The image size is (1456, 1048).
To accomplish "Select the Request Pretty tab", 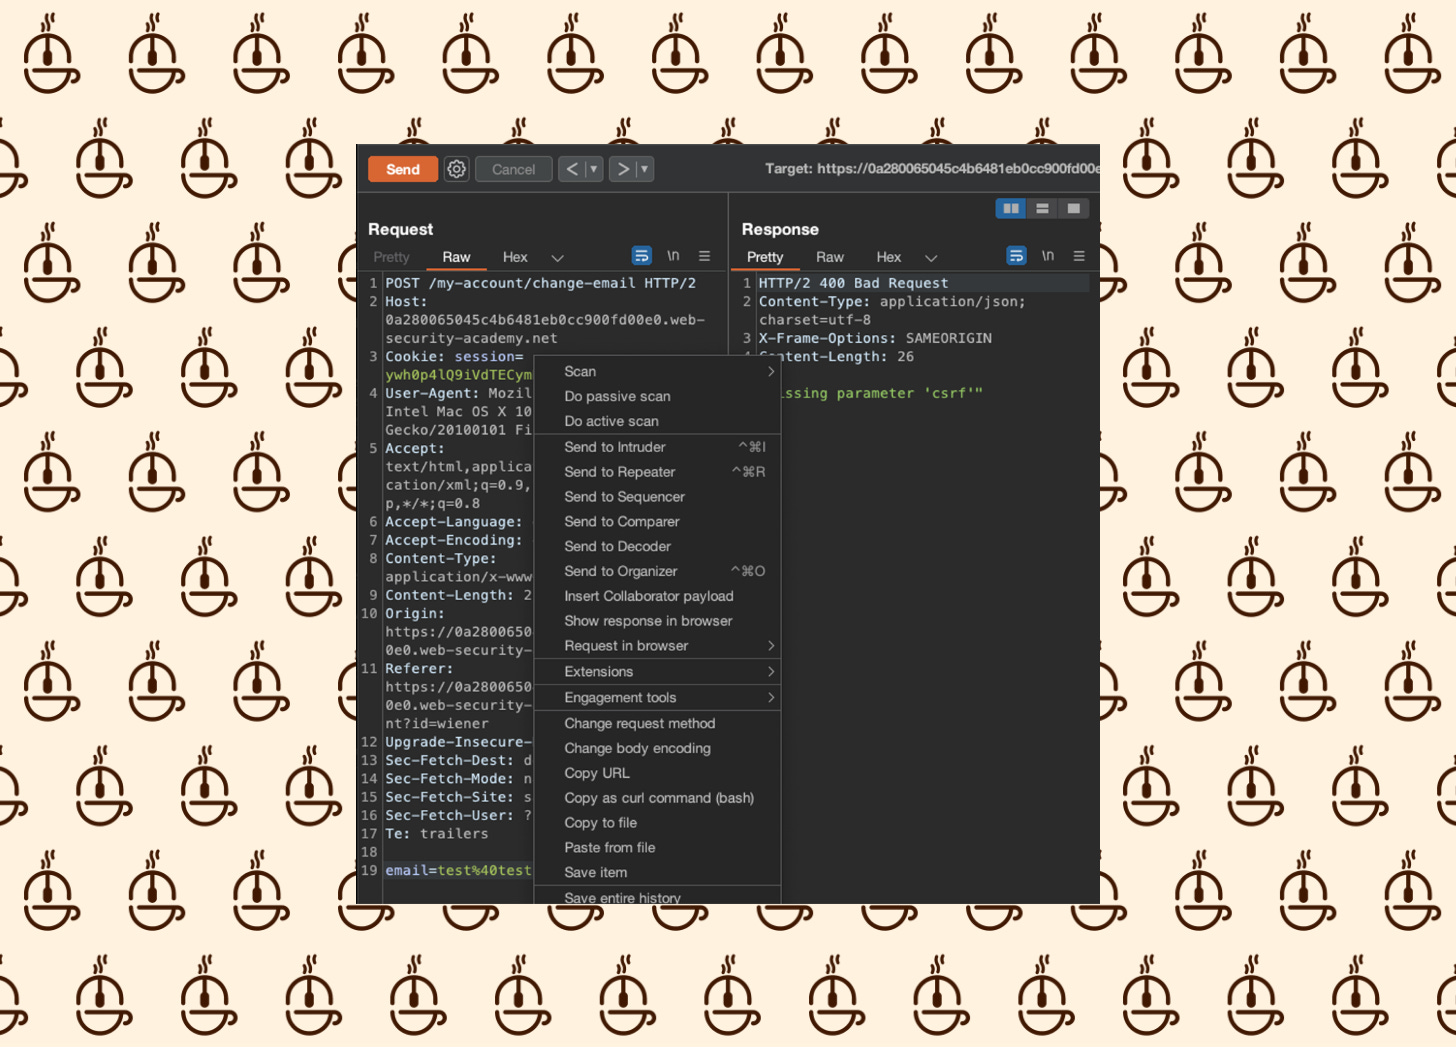I will tap(391, 257).
